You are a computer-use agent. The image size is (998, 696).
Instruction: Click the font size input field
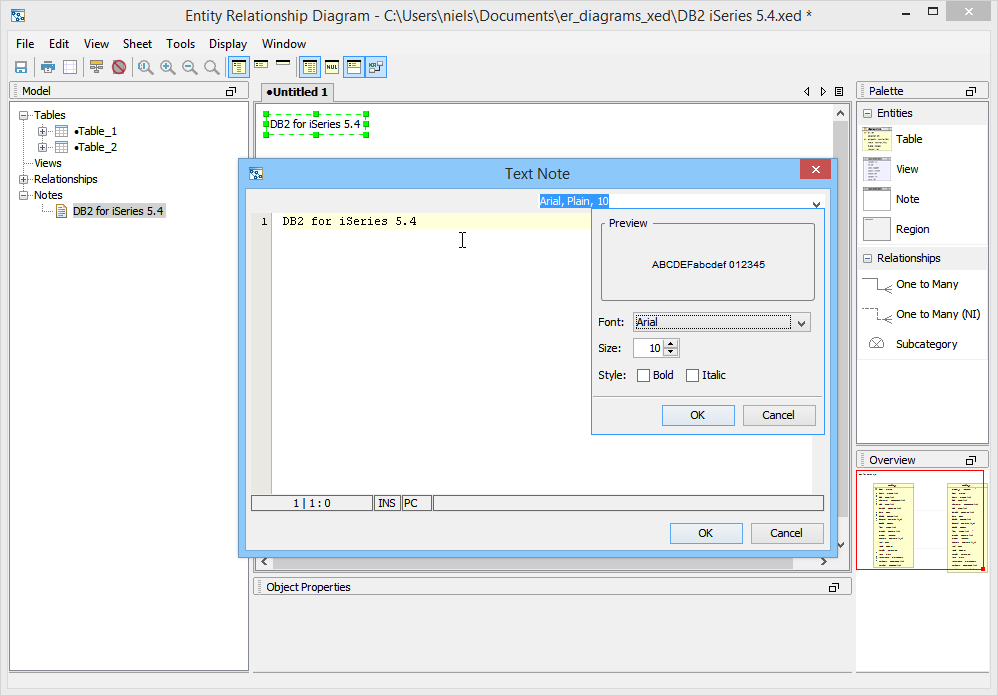pyautogui.click(x=649, y=348)
